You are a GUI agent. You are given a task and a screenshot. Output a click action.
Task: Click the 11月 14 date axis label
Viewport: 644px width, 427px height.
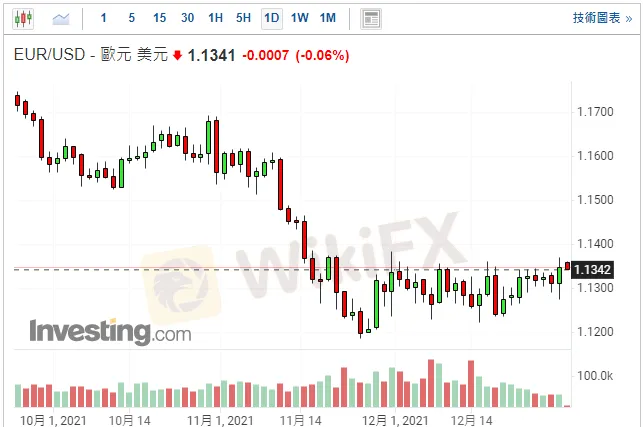tap(299, 419)
